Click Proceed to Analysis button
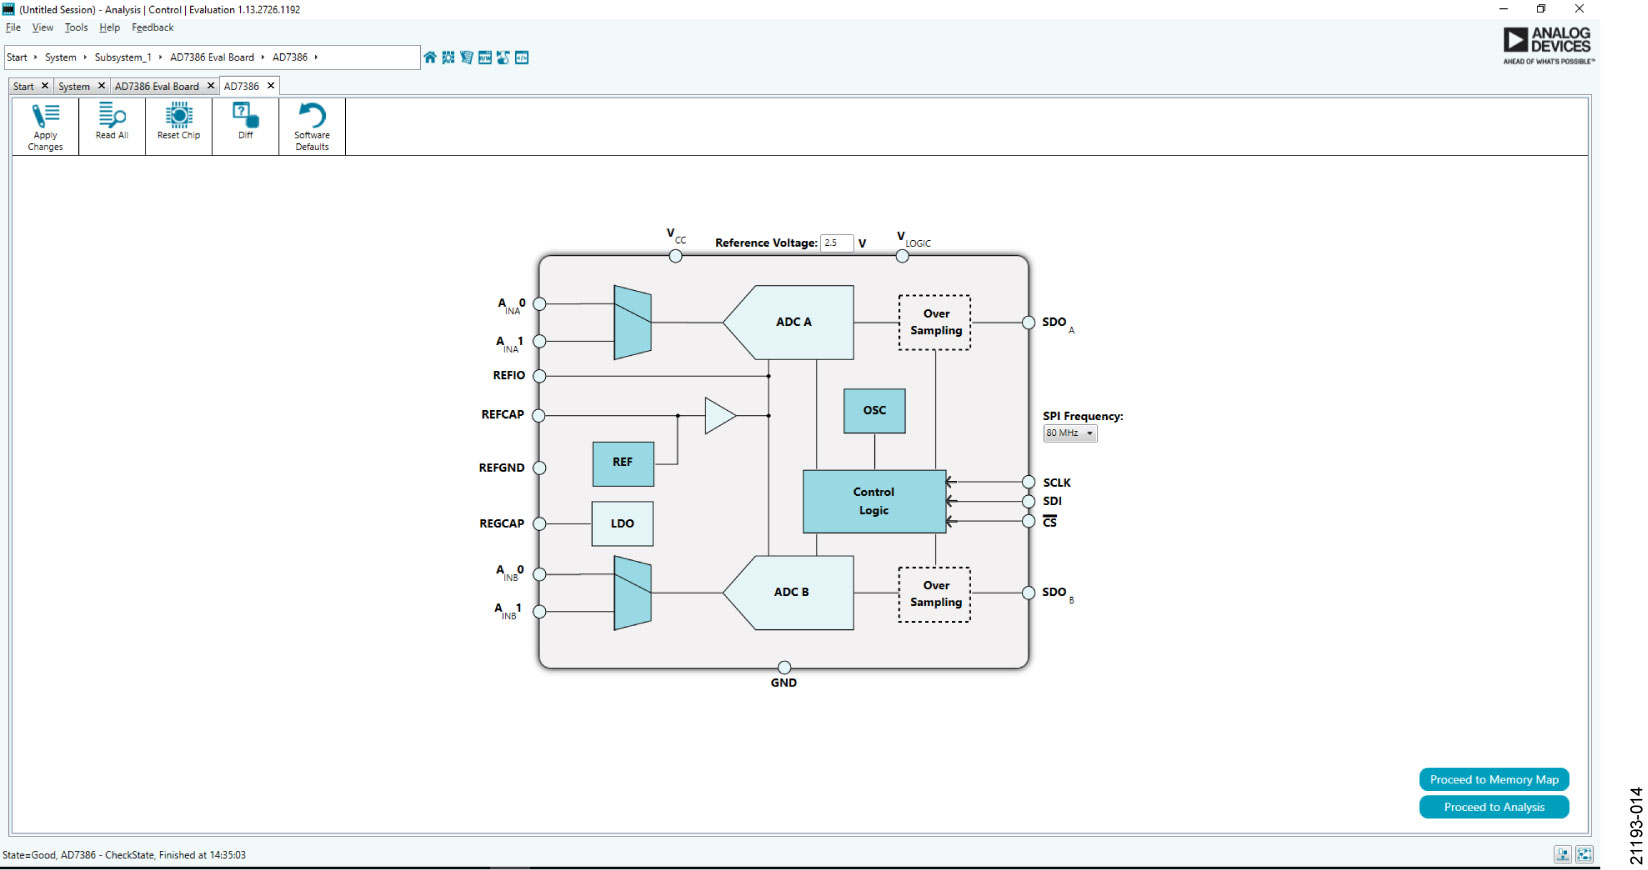 click(1493, 807)
